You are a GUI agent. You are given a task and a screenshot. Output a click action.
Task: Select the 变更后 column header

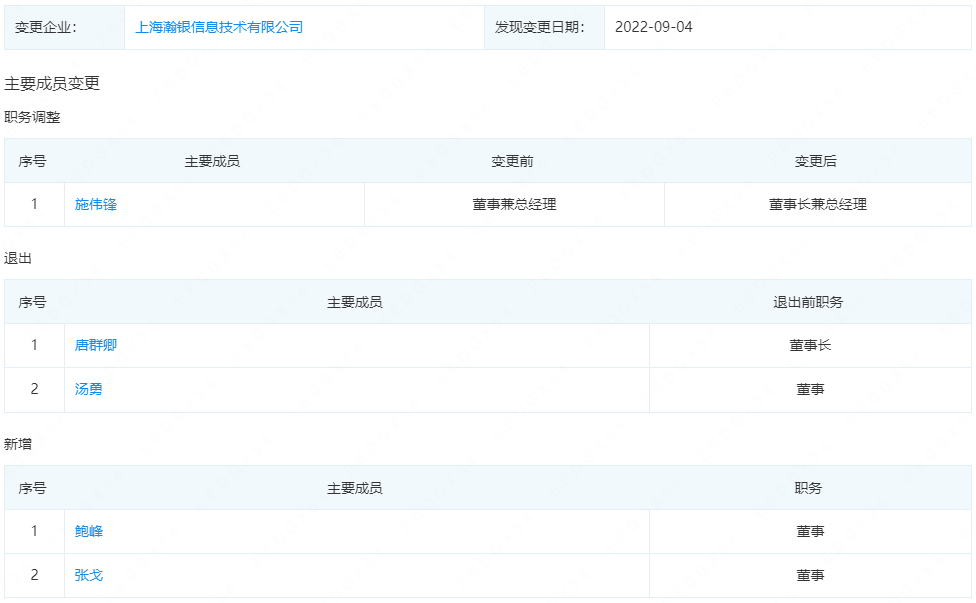click(818, 160)
